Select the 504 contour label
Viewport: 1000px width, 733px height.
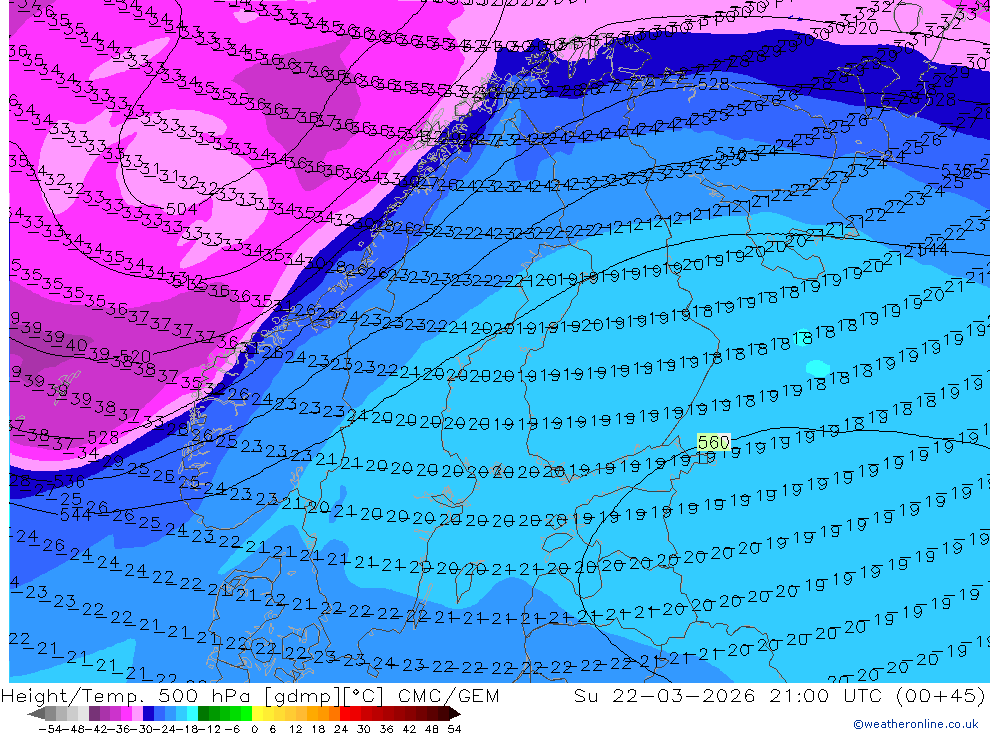click(181, 209)
